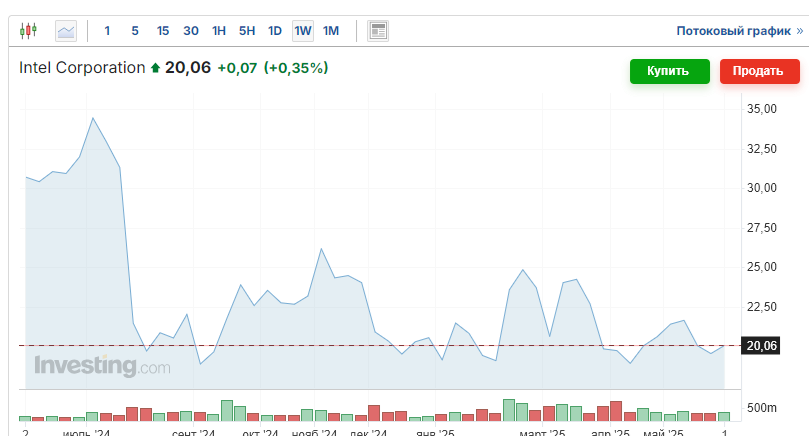This screenshot has height=436, width=809.
Task: Click the 35,00 axis label
Action: point(762,109)
